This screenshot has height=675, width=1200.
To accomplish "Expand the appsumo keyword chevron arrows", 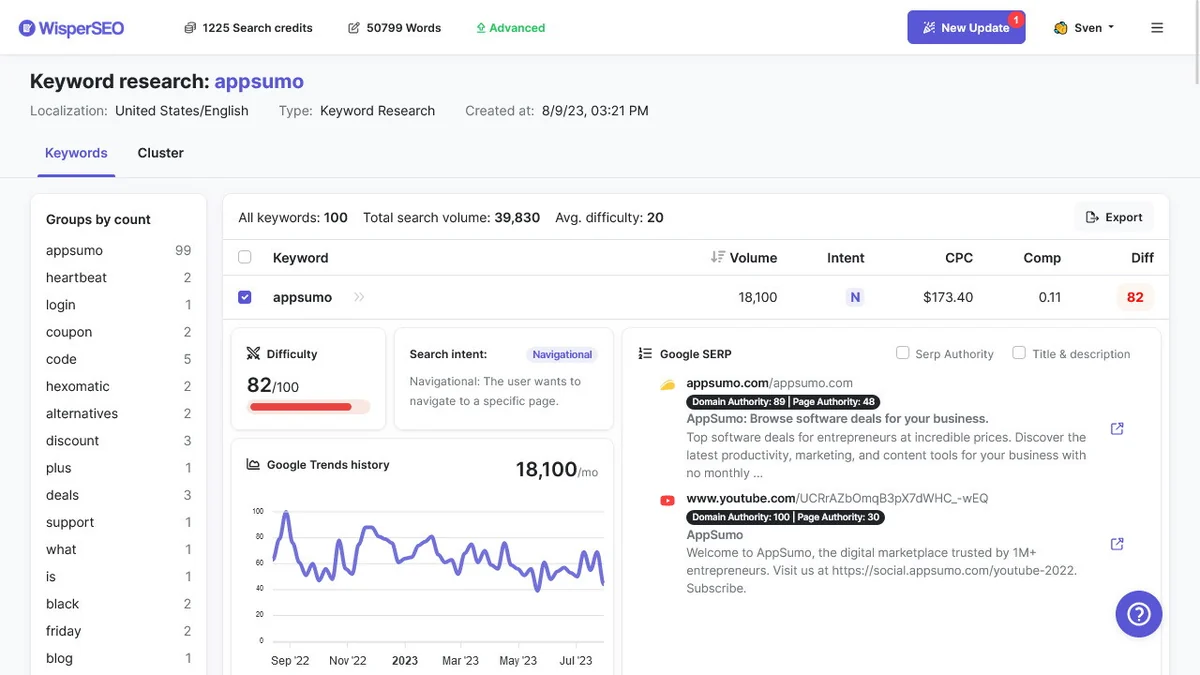I will coord(359,297).
